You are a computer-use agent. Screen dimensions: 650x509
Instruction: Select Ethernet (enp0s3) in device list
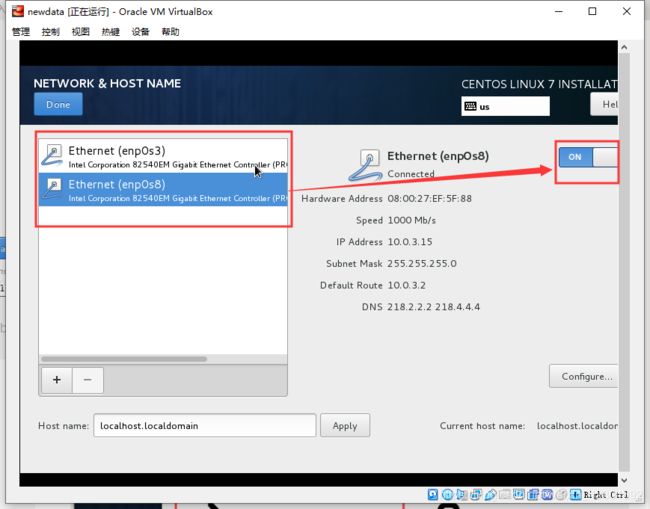click(x=163, y=156)
